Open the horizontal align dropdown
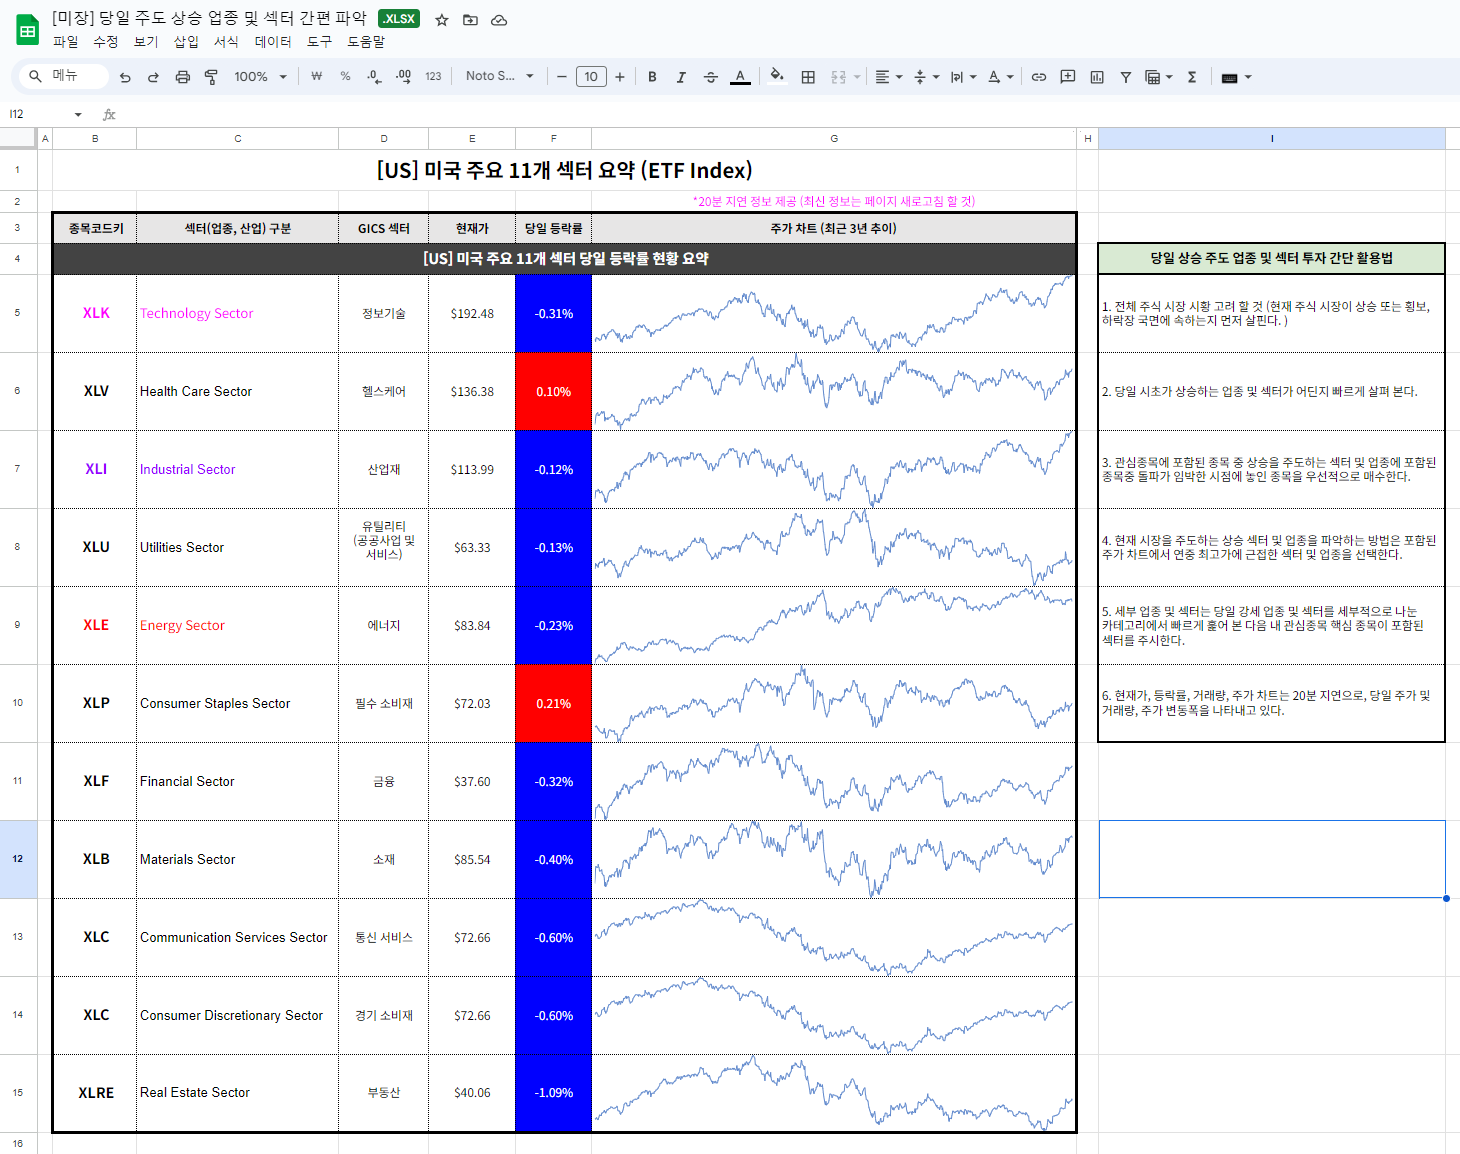 (888, 77)
